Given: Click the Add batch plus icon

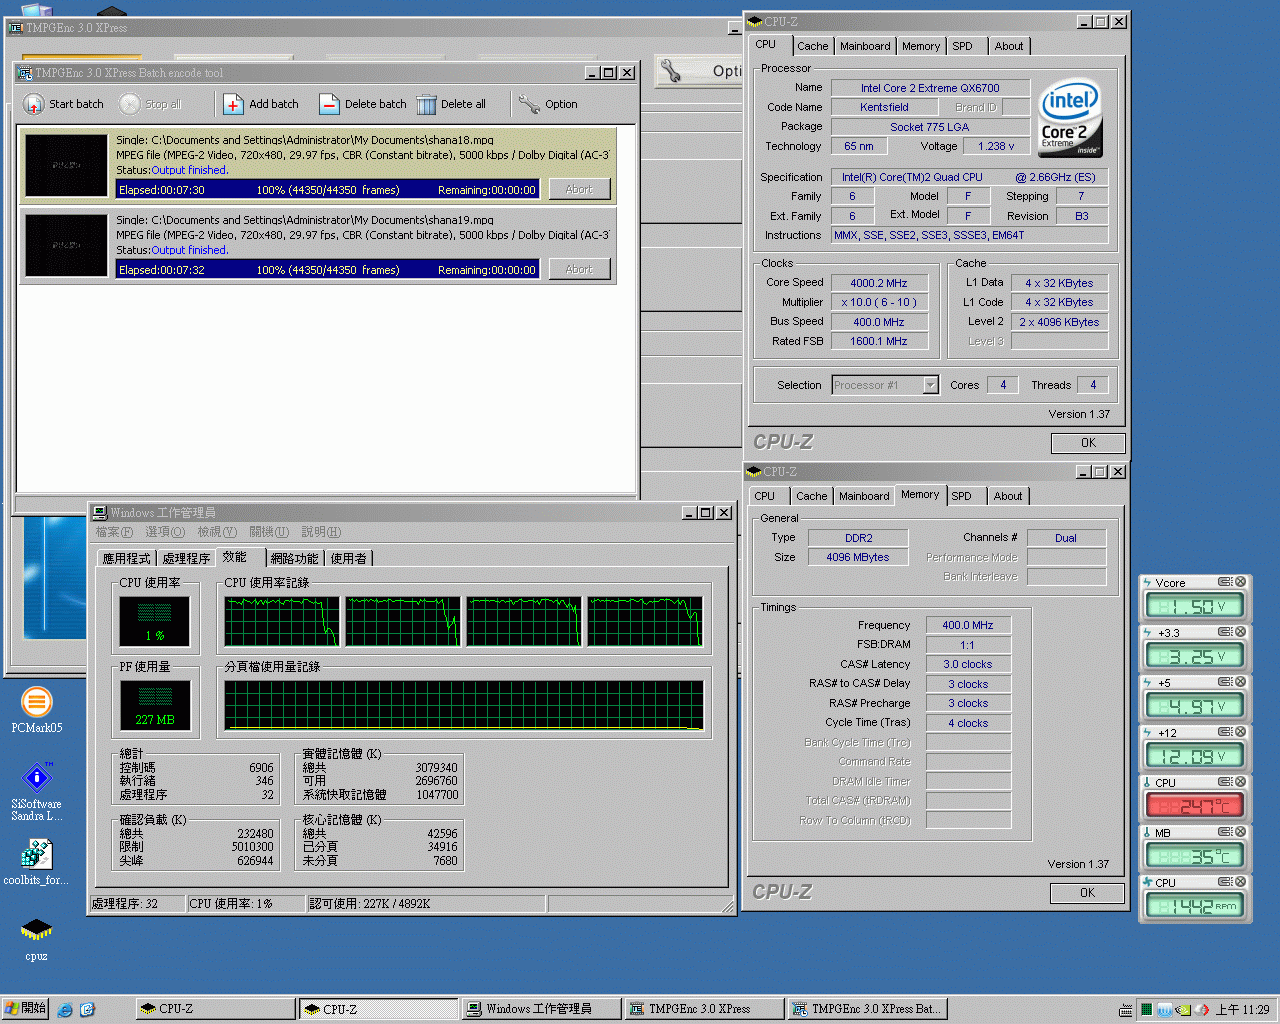Looking at the screenshot, I should pyautogui.click(x=233, y=104).
